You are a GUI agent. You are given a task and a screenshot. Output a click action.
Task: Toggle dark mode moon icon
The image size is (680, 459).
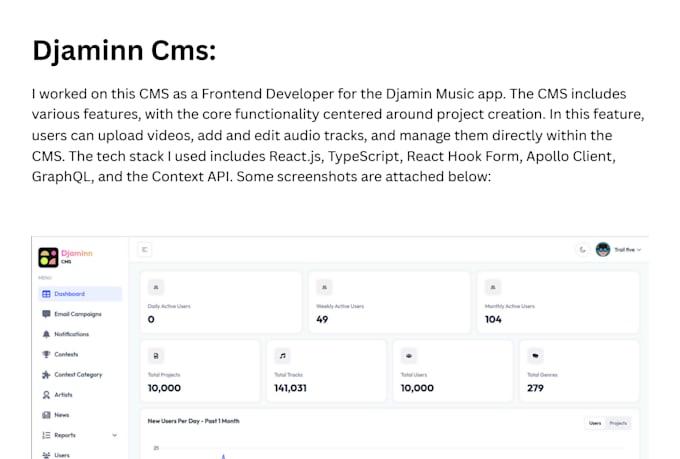582,249
